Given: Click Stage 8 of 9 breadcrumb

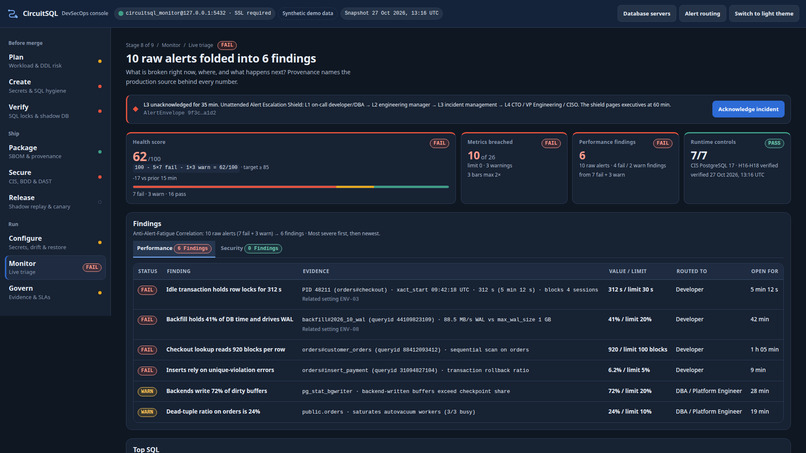Looking at the screenshot, I should pos(140,45).
